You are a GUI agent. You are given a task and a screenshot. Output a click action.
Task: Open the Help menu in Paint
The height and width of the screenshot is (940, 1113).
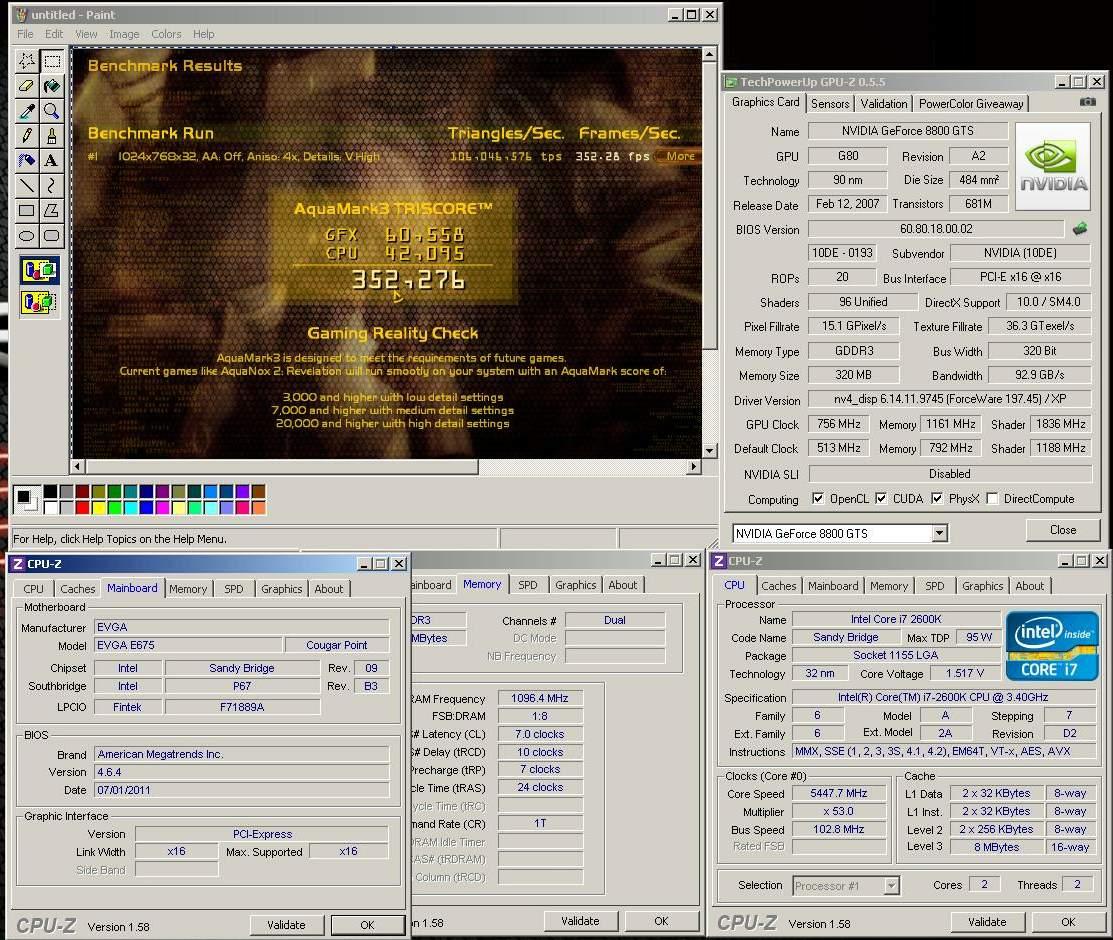203,34
